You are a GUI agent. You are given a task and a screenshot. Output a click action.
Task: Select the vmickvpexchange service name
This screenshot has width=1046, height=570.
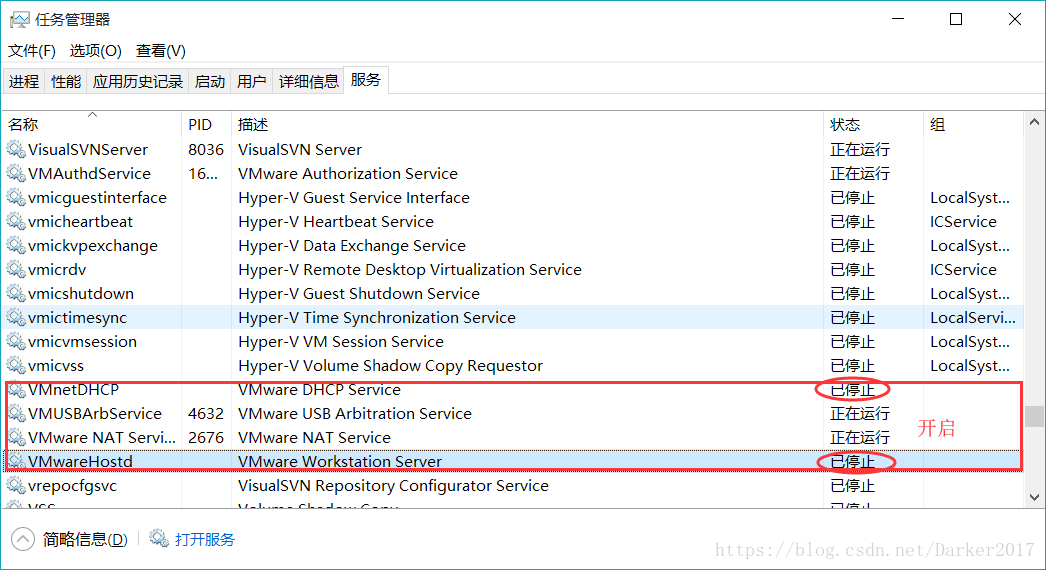[x=93, y=246]
